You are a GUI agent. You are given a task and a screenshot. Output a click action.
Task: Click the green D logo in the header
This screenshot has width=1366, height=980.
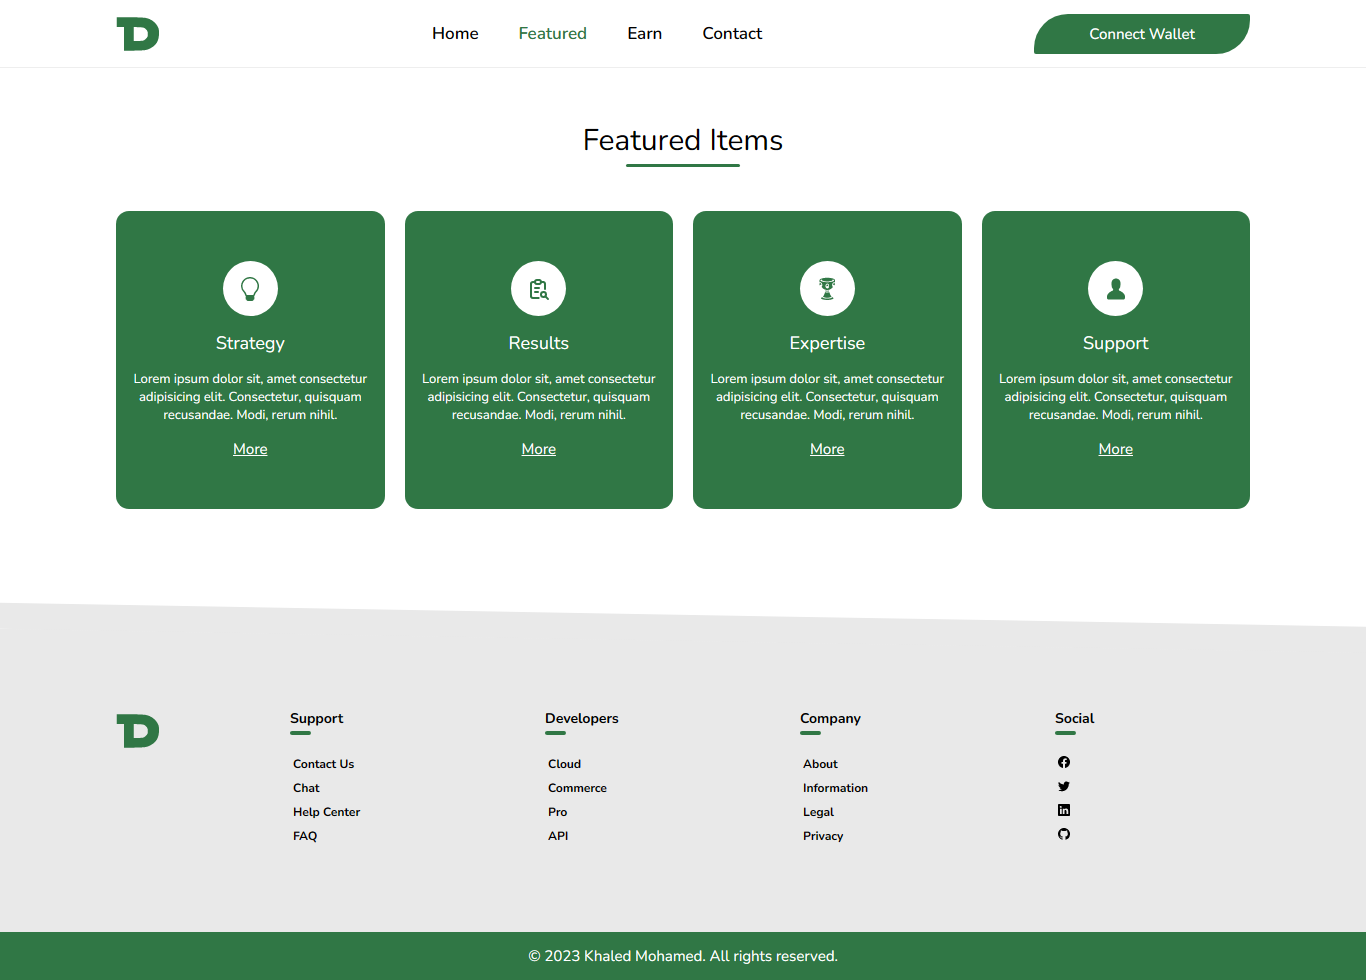click(x=137, y=33)
